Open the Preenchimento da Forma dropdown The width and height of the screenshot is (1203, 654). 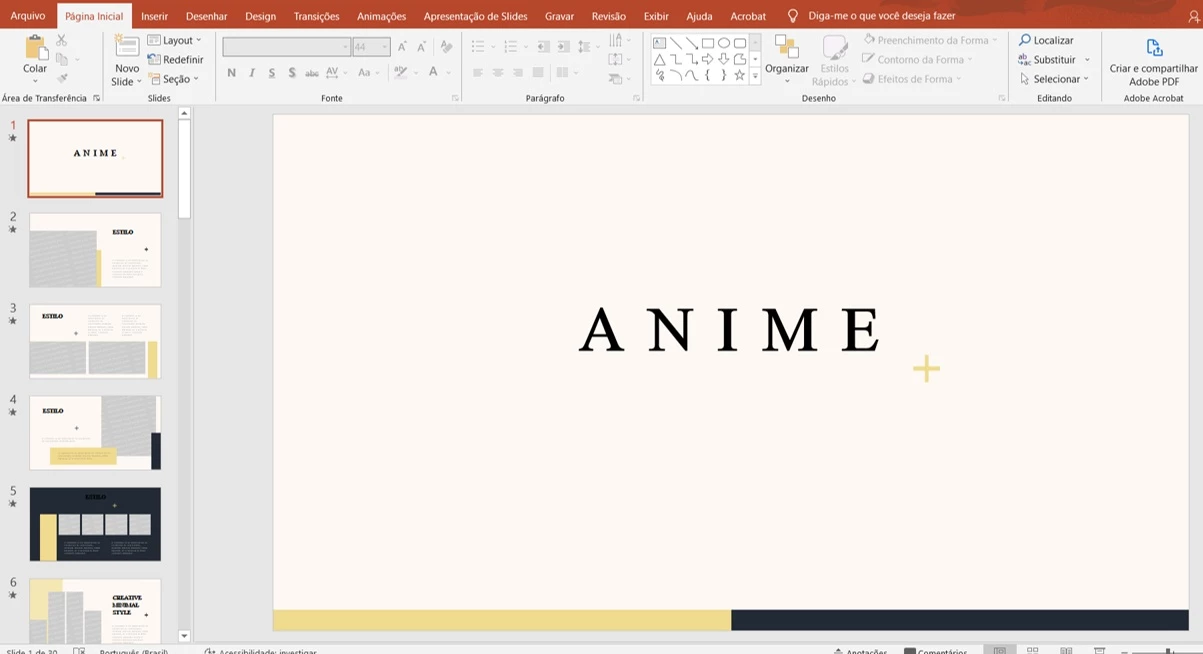pyautogui.click(x=930, y=40)
